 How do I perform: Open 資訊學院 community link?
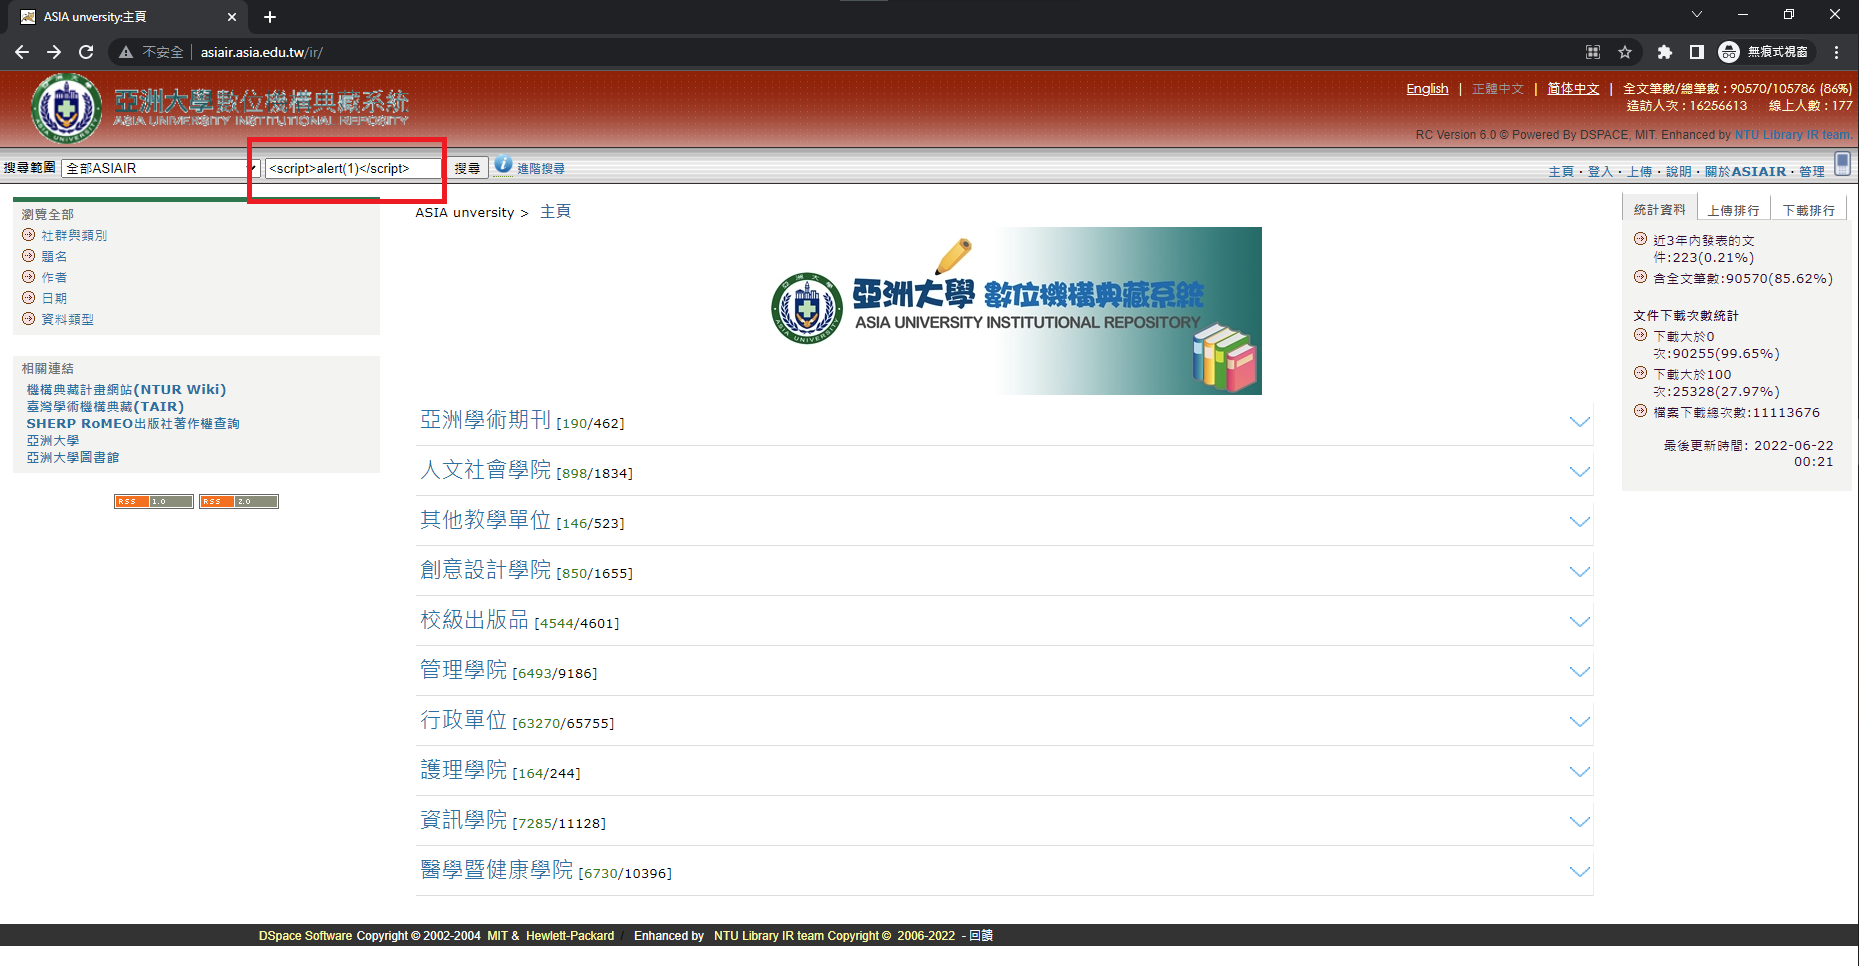[x=464, y=820]
